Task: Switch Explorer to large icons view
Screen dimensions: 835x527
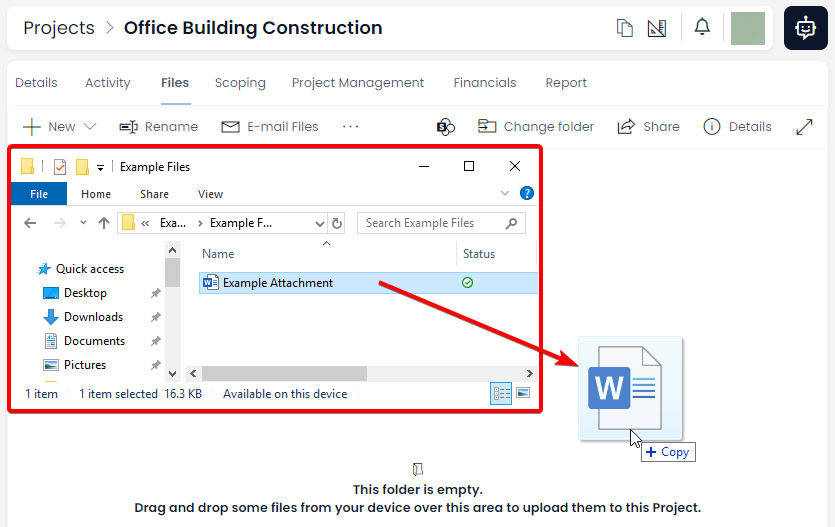Action: coord(522,394)
